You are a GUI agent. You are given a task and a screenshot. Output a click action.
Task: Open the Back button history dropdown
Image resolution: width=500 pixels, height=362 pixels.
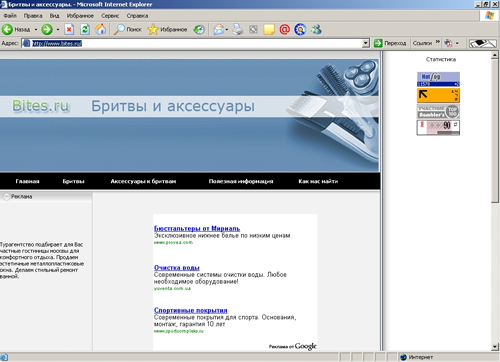pyautogui.click(x=36, y=30)
